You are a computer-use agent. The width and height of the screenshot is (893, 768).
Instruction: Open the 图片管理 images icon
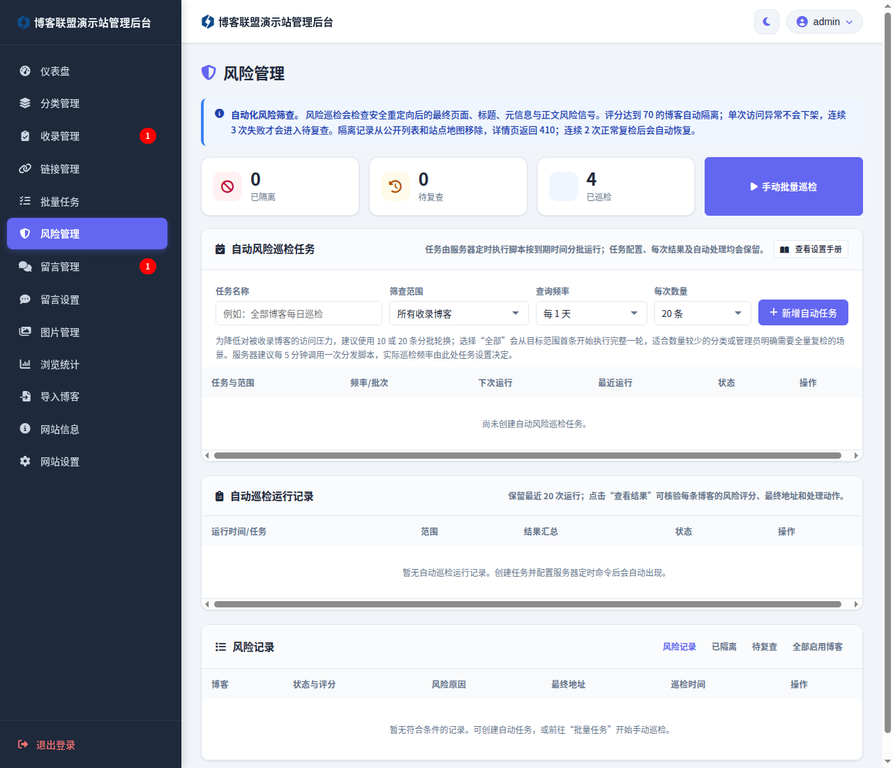pyautogui.click(x=24, y=332)
